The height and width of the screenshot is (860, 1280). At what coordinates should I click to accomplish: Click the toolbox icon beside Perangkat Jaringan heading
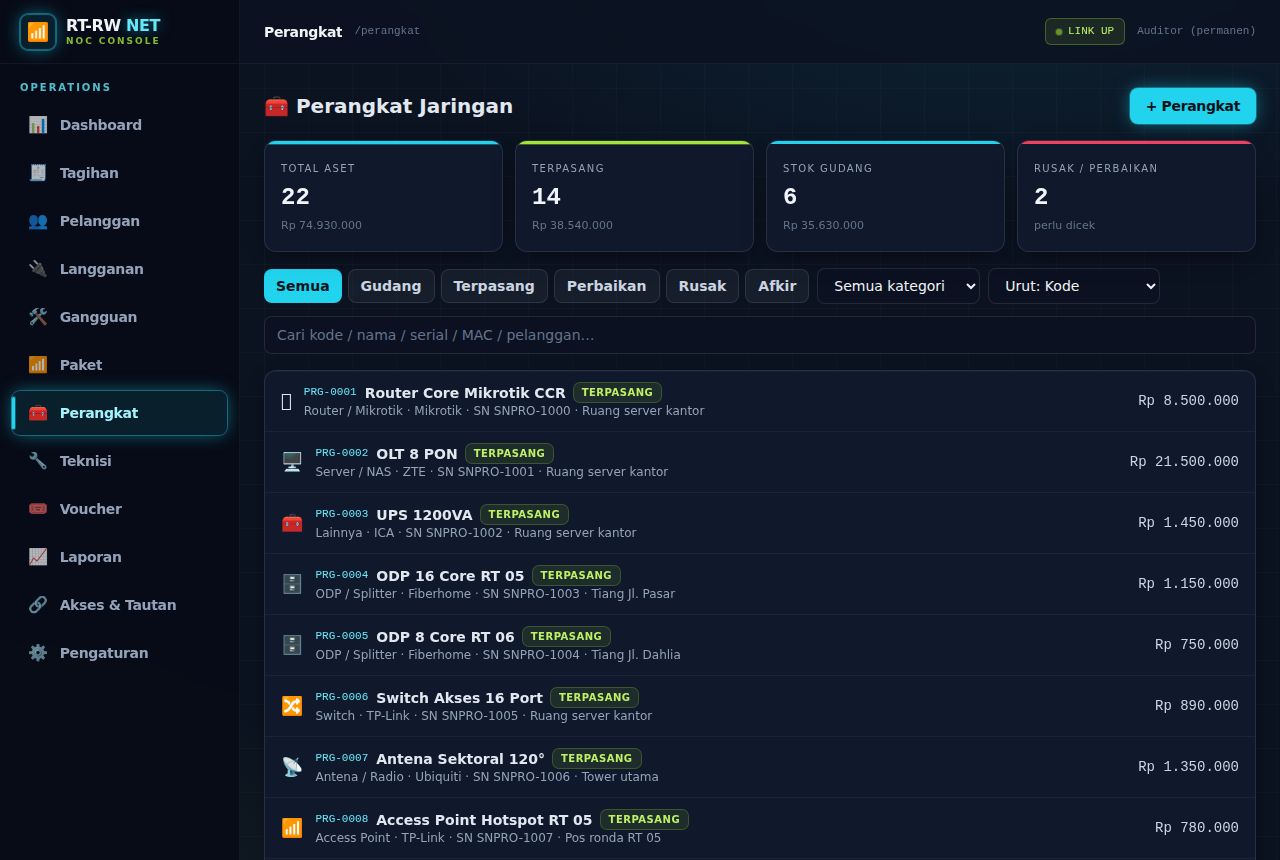276,106
